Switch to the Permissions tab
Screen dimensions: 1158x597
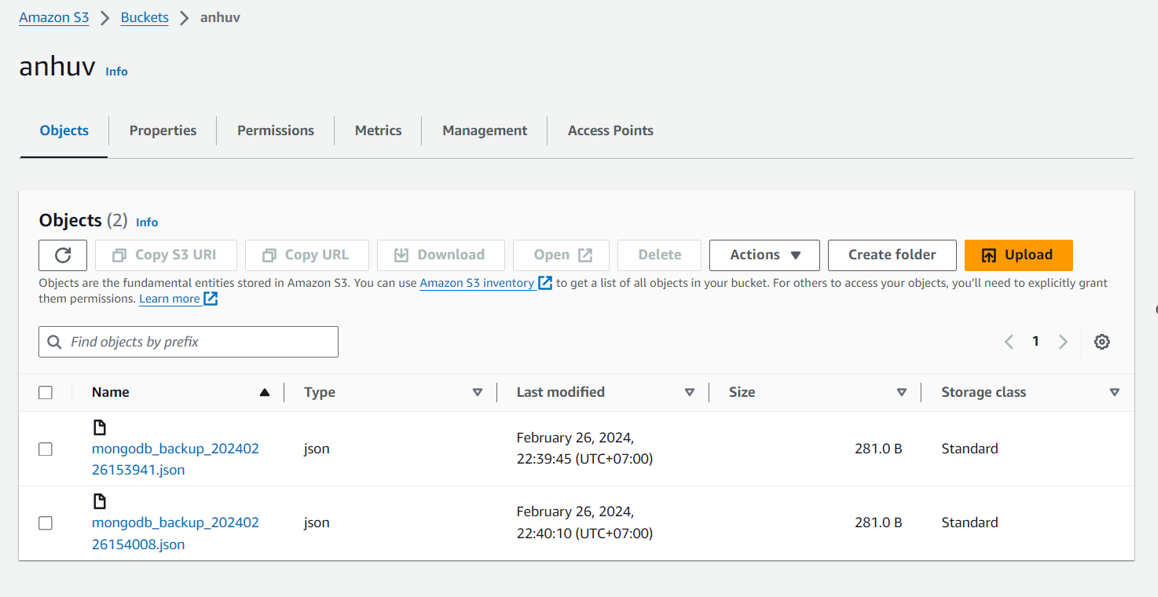point(275,130)
